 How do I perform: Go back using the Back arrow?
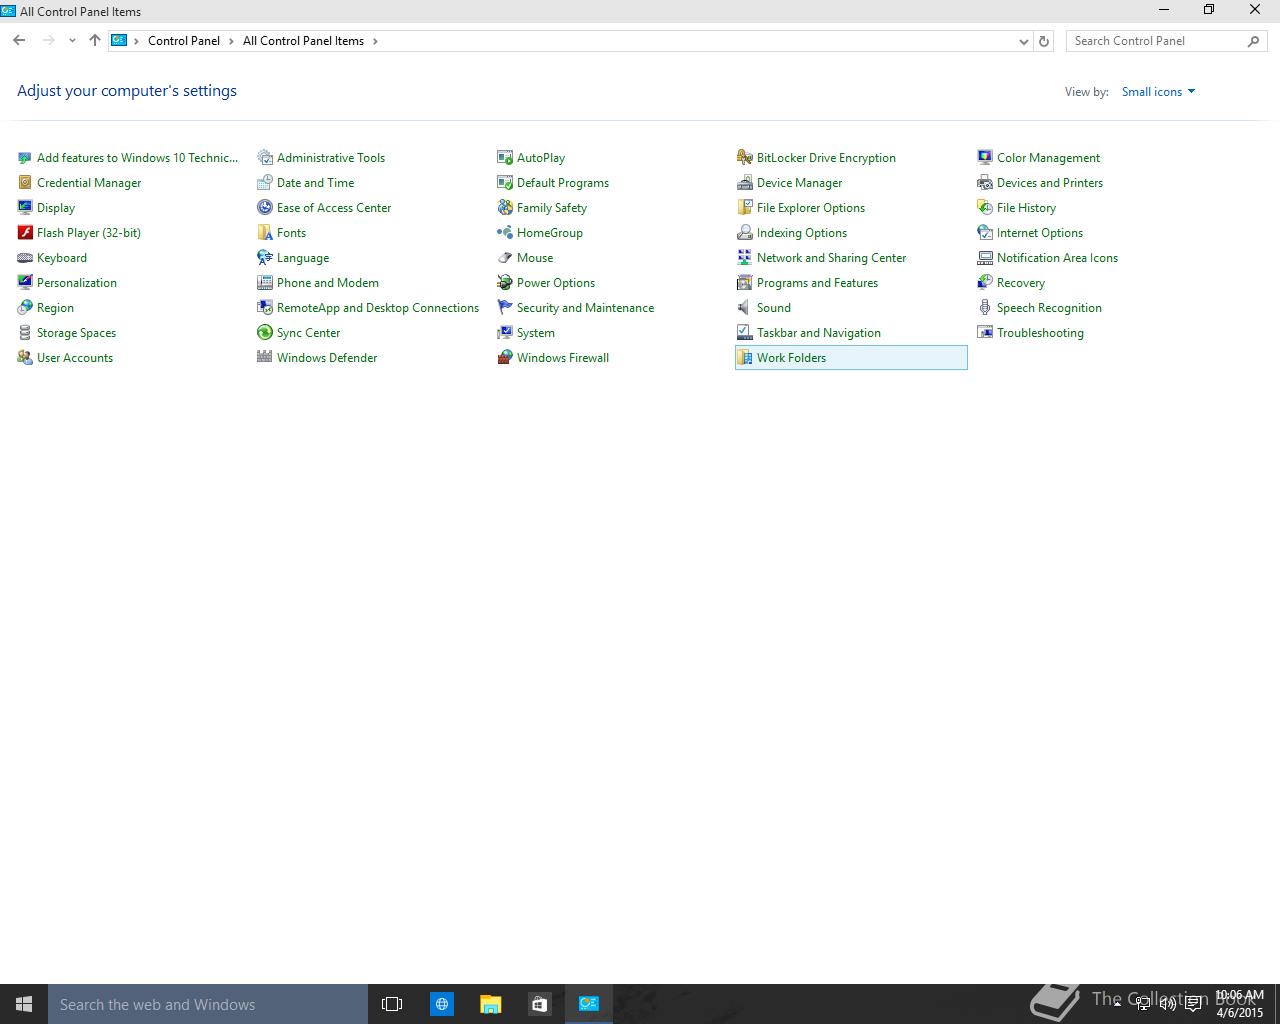pos(19,41)
